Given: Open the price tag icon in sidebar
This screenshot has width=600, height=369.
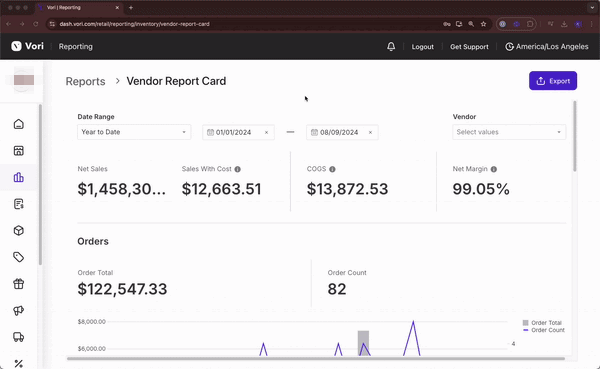Looking at the screenshot, I should point(18,257).
